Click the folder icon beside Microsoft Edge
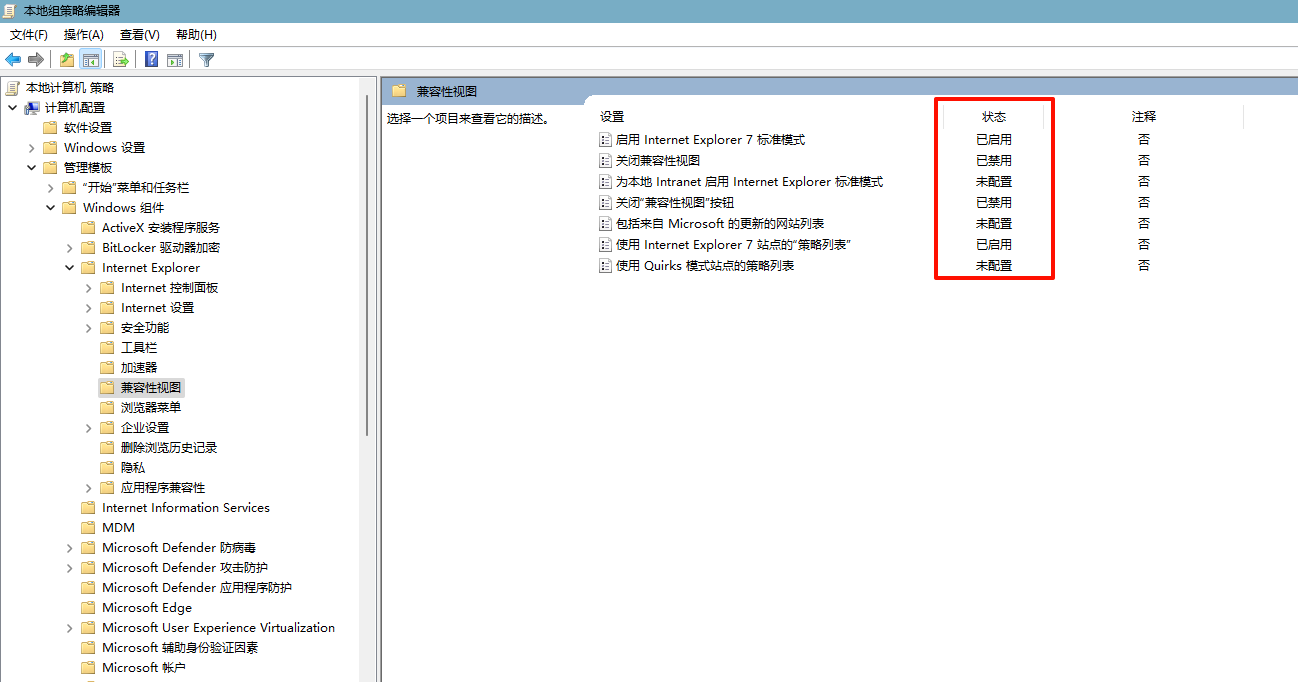Screen dimensions: 1298x682 click(x=88, y=607)
